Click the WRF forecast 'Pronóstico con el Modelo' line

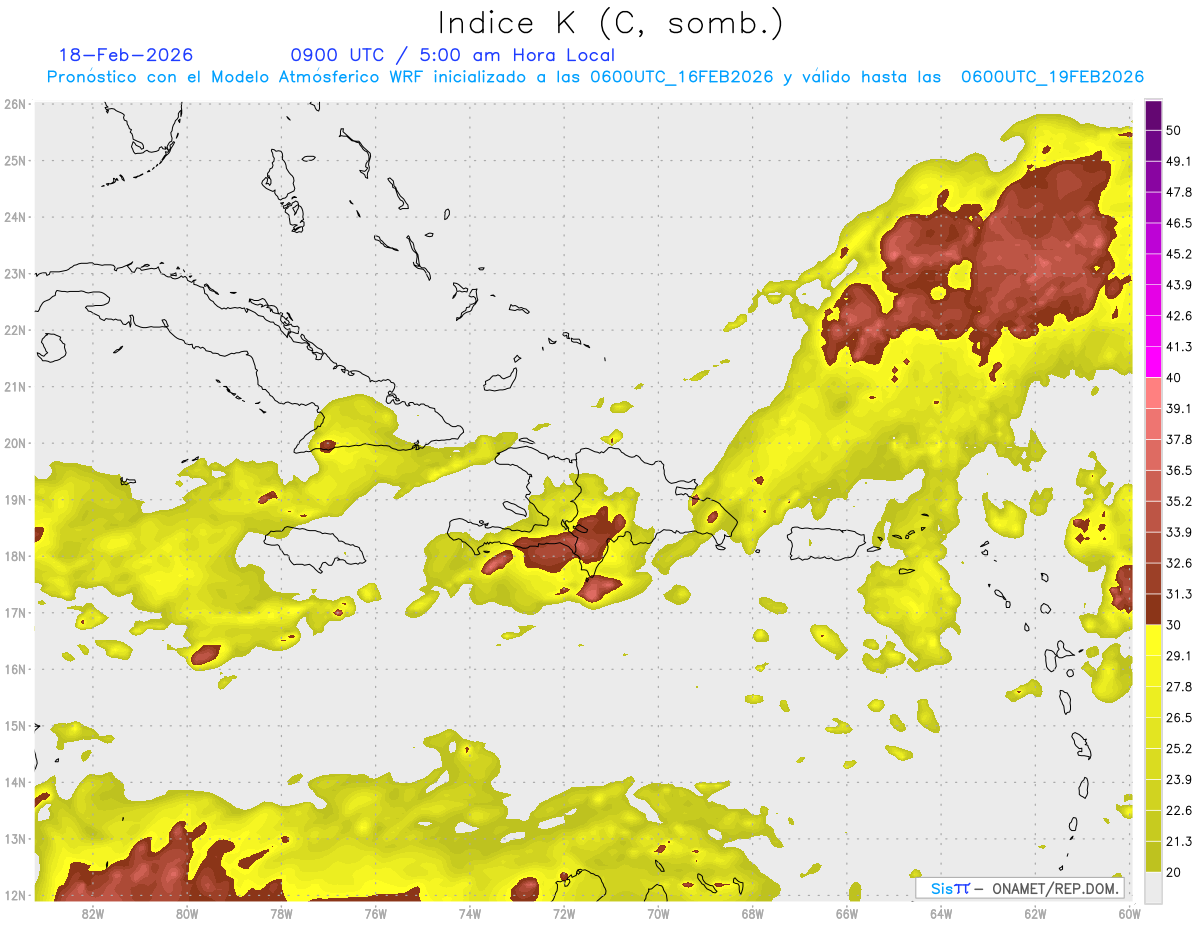point(595,77)
